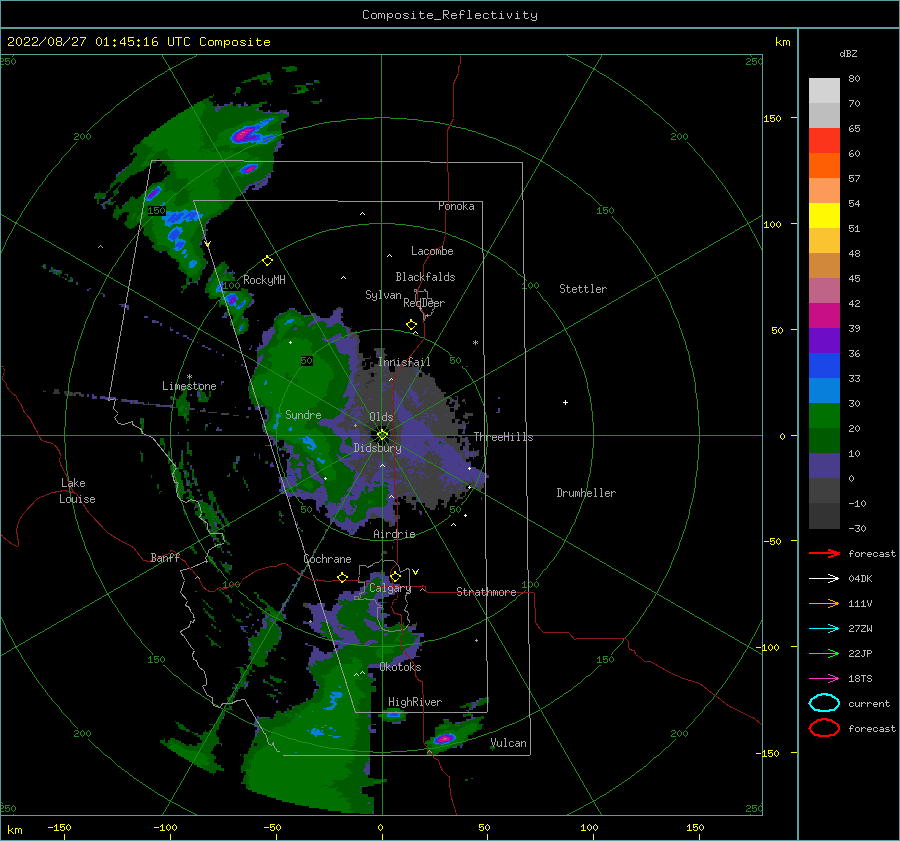Click the bottom-left km axis label
This screenshot has height=841, width=900.
[14, 830]
